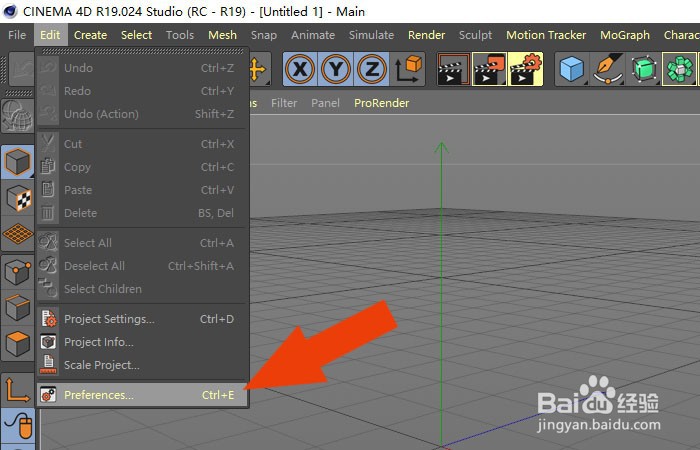The height and width of the screenshot is (450, 700).
Task: Open the viewport ProRender menu
Action: [x=382, y=103]
